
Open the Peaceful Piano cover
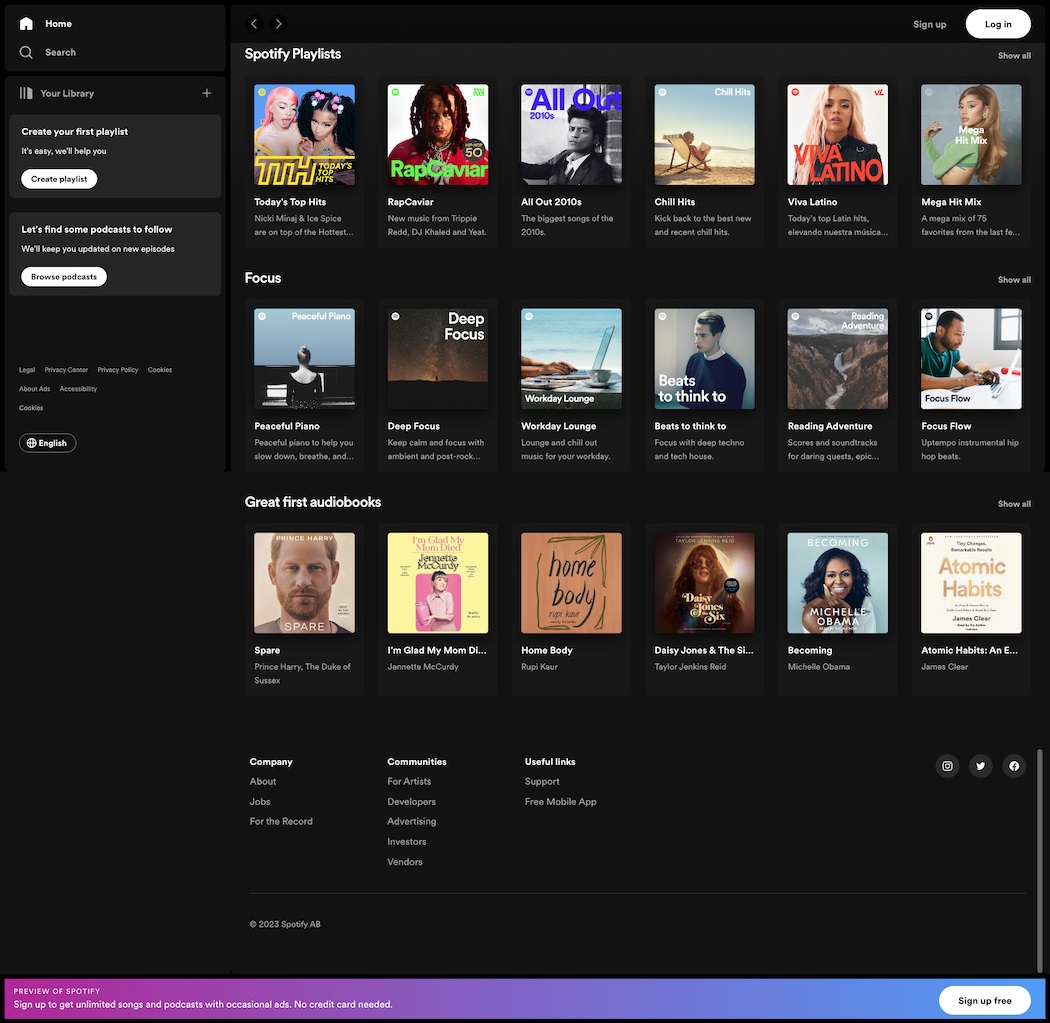(305, 359)
